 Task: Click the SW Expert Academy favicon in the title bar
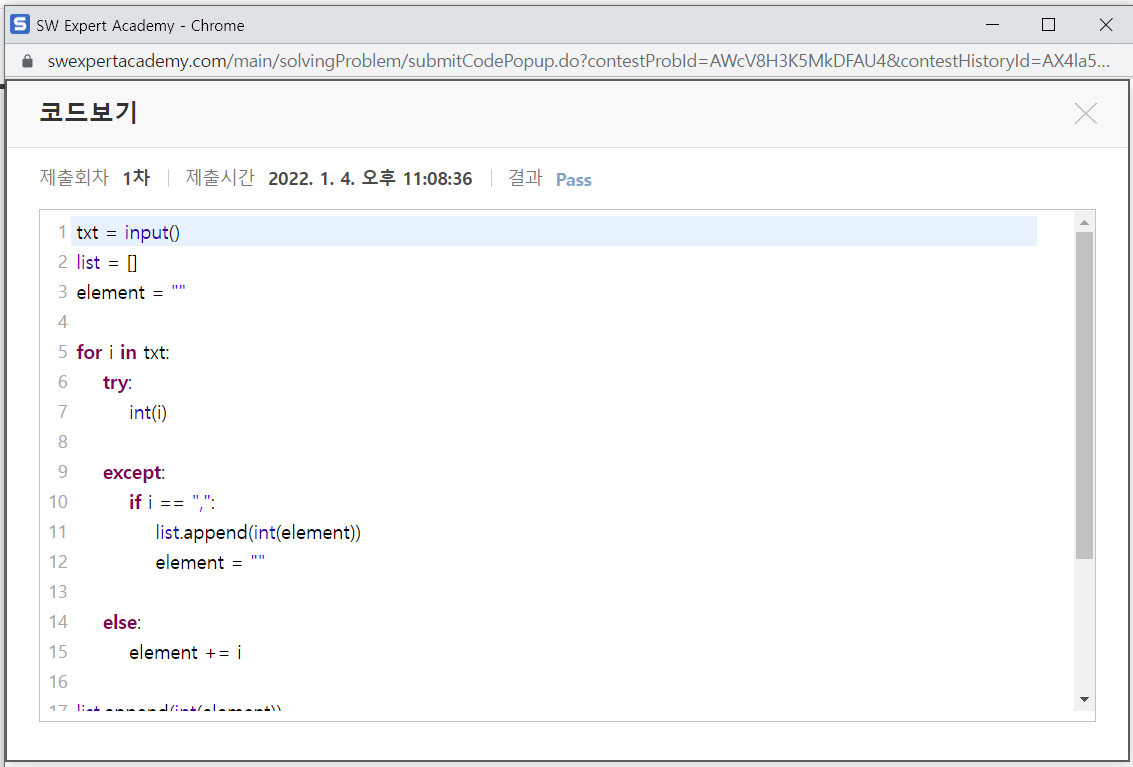pyautogui.click(x=20, y=25)
